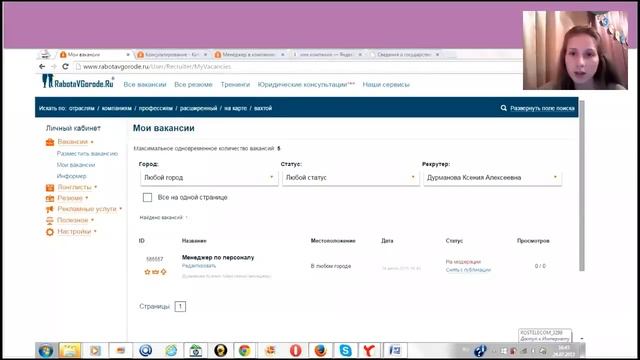Screen dimensions: 640x360
Task: Click the crown icon under vacancy ID
Action: point(156,272)
